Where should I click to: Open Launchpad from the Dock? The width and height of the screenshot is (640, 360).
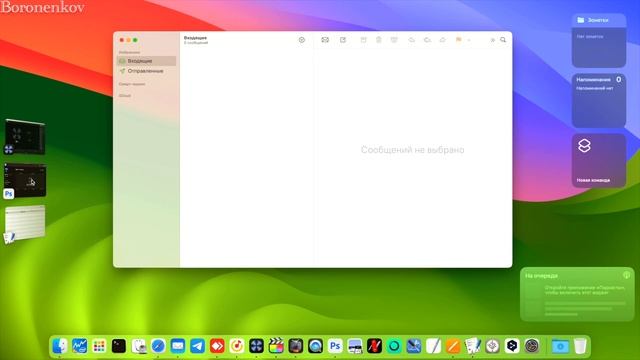coord(99,346)
